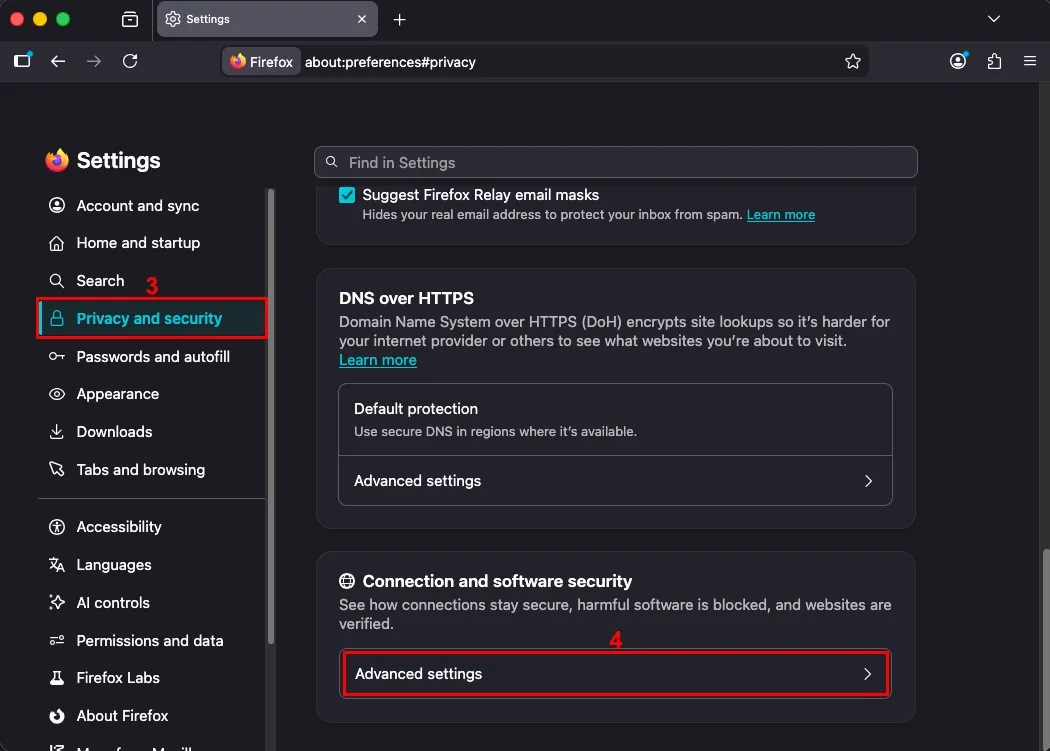Image resolution: width=1050 pixels, height=751 pixels.
Task: Open the Firefox account profile icon
Action: (958, 61)
